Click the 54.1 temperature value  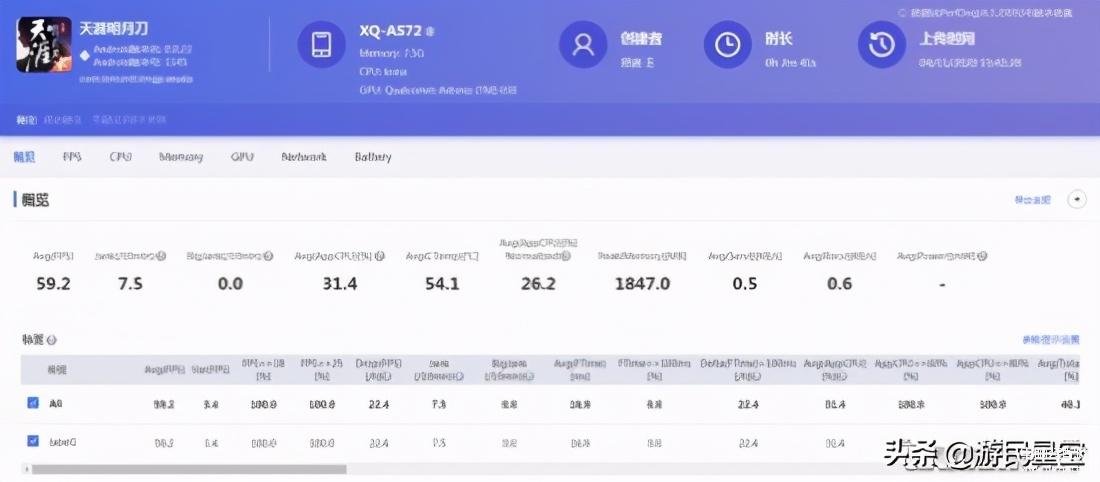442,283
